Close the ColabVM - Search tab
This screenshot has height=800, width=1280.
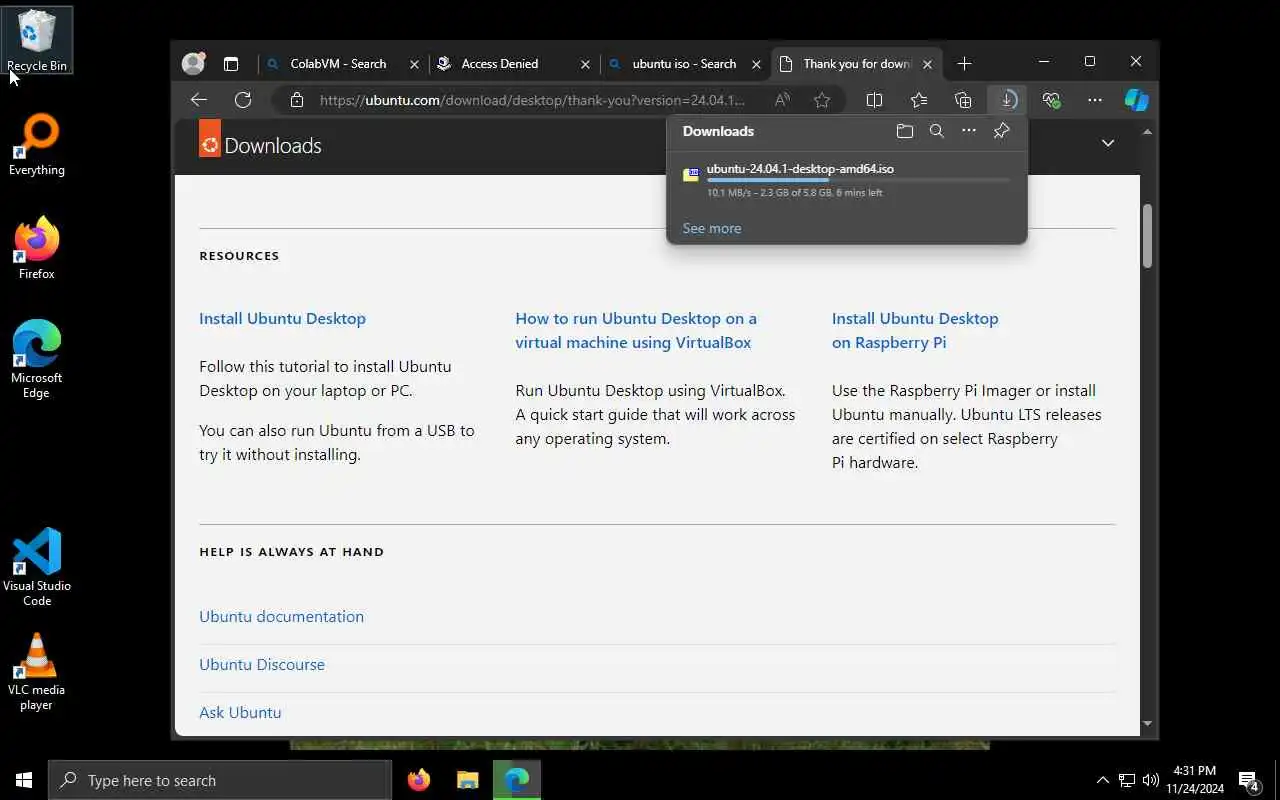point(414,64)
